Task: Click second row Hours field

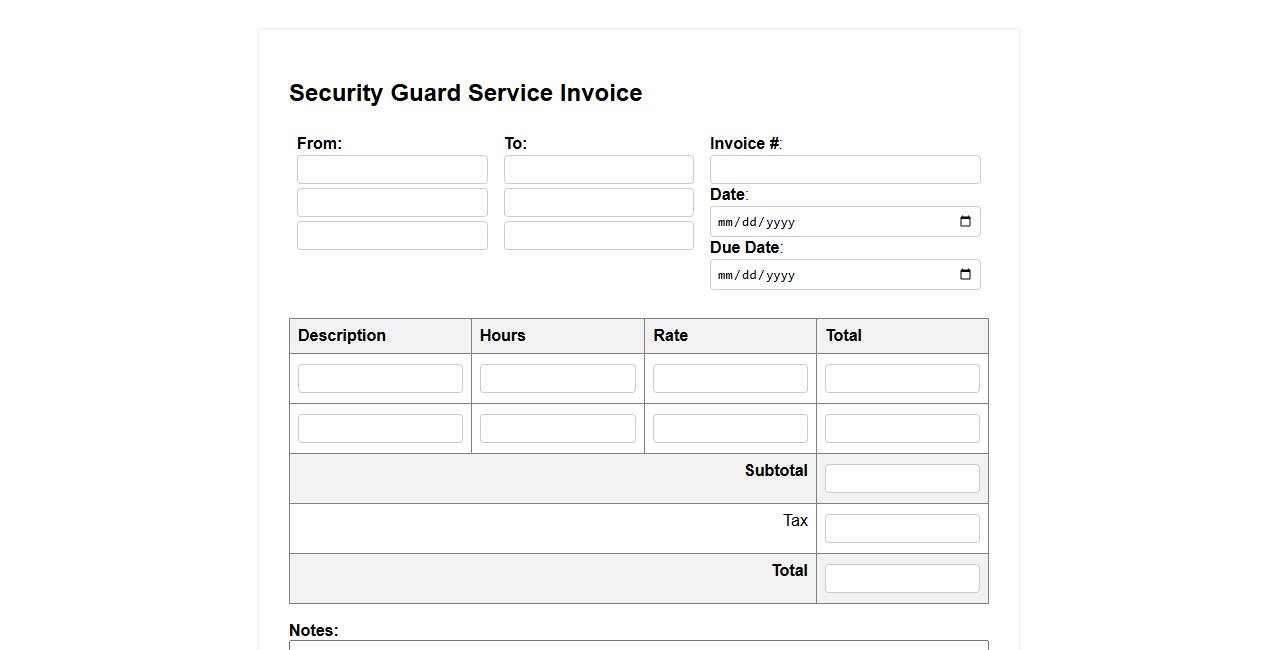Action: [557, 429]
